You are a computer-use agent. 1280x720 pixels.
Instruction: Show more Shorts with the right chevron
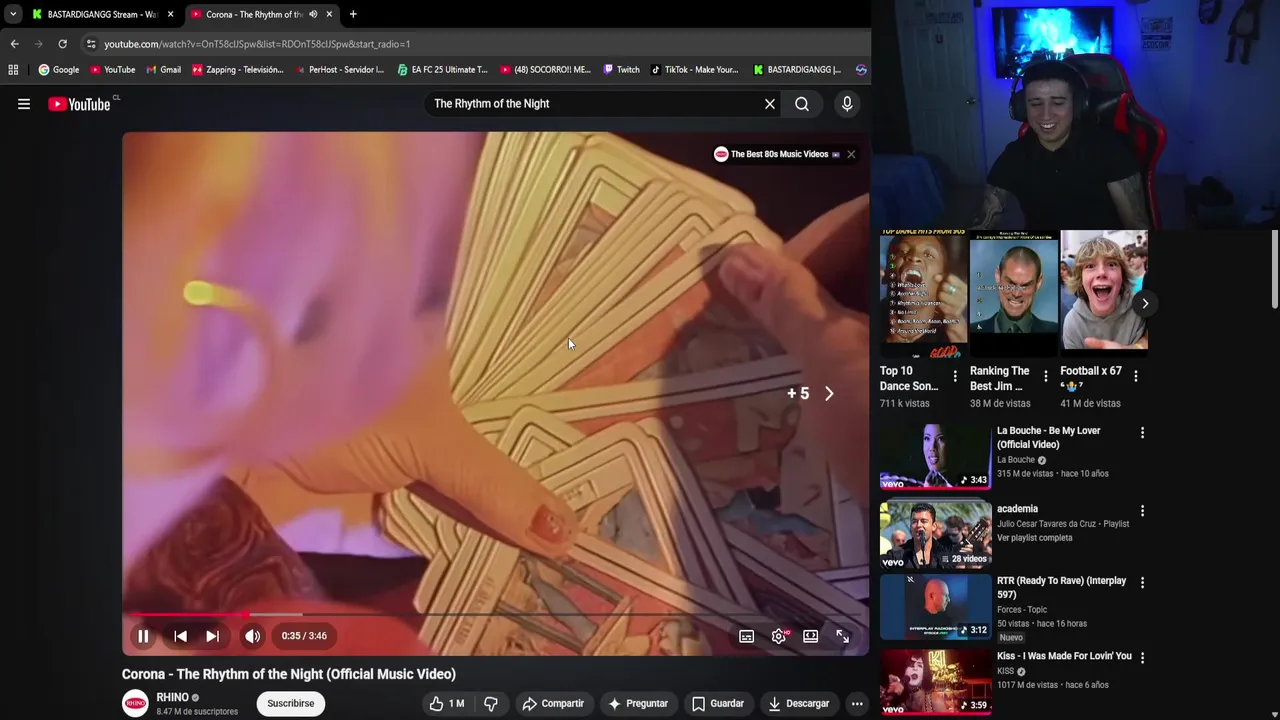coord(1145,303)
